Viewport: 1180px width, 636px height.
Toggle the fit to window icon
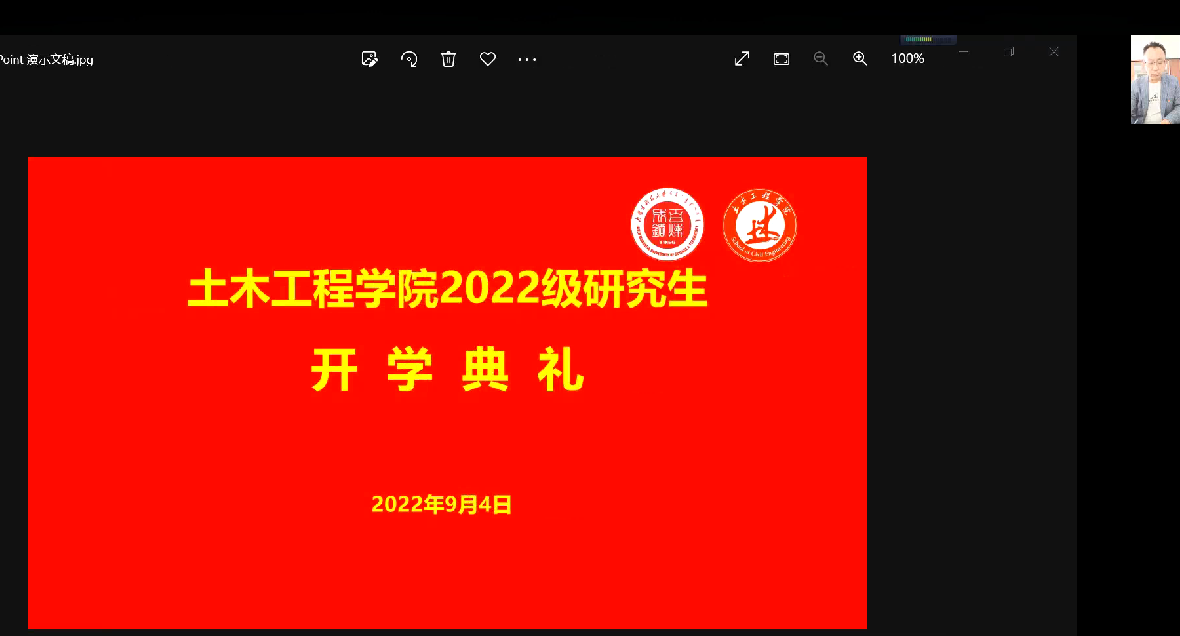pyautogui.click(x=781, y=59)
